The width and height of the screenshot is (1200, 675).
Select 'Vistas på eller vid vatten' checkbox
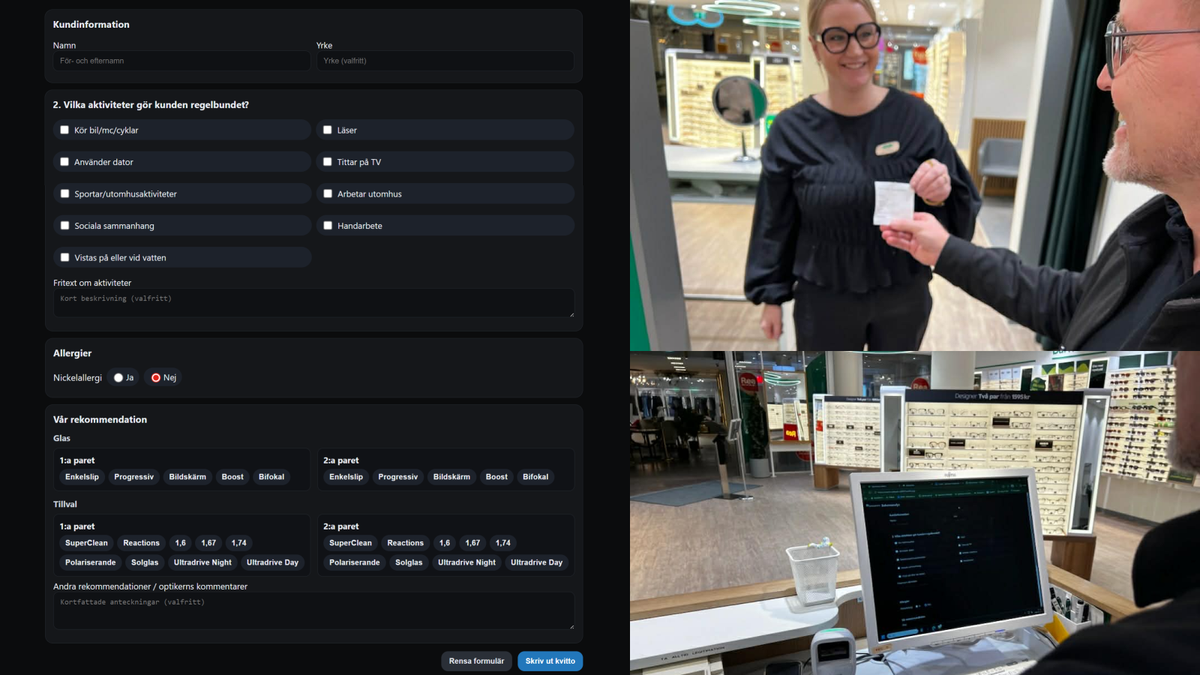click(65, 258)
